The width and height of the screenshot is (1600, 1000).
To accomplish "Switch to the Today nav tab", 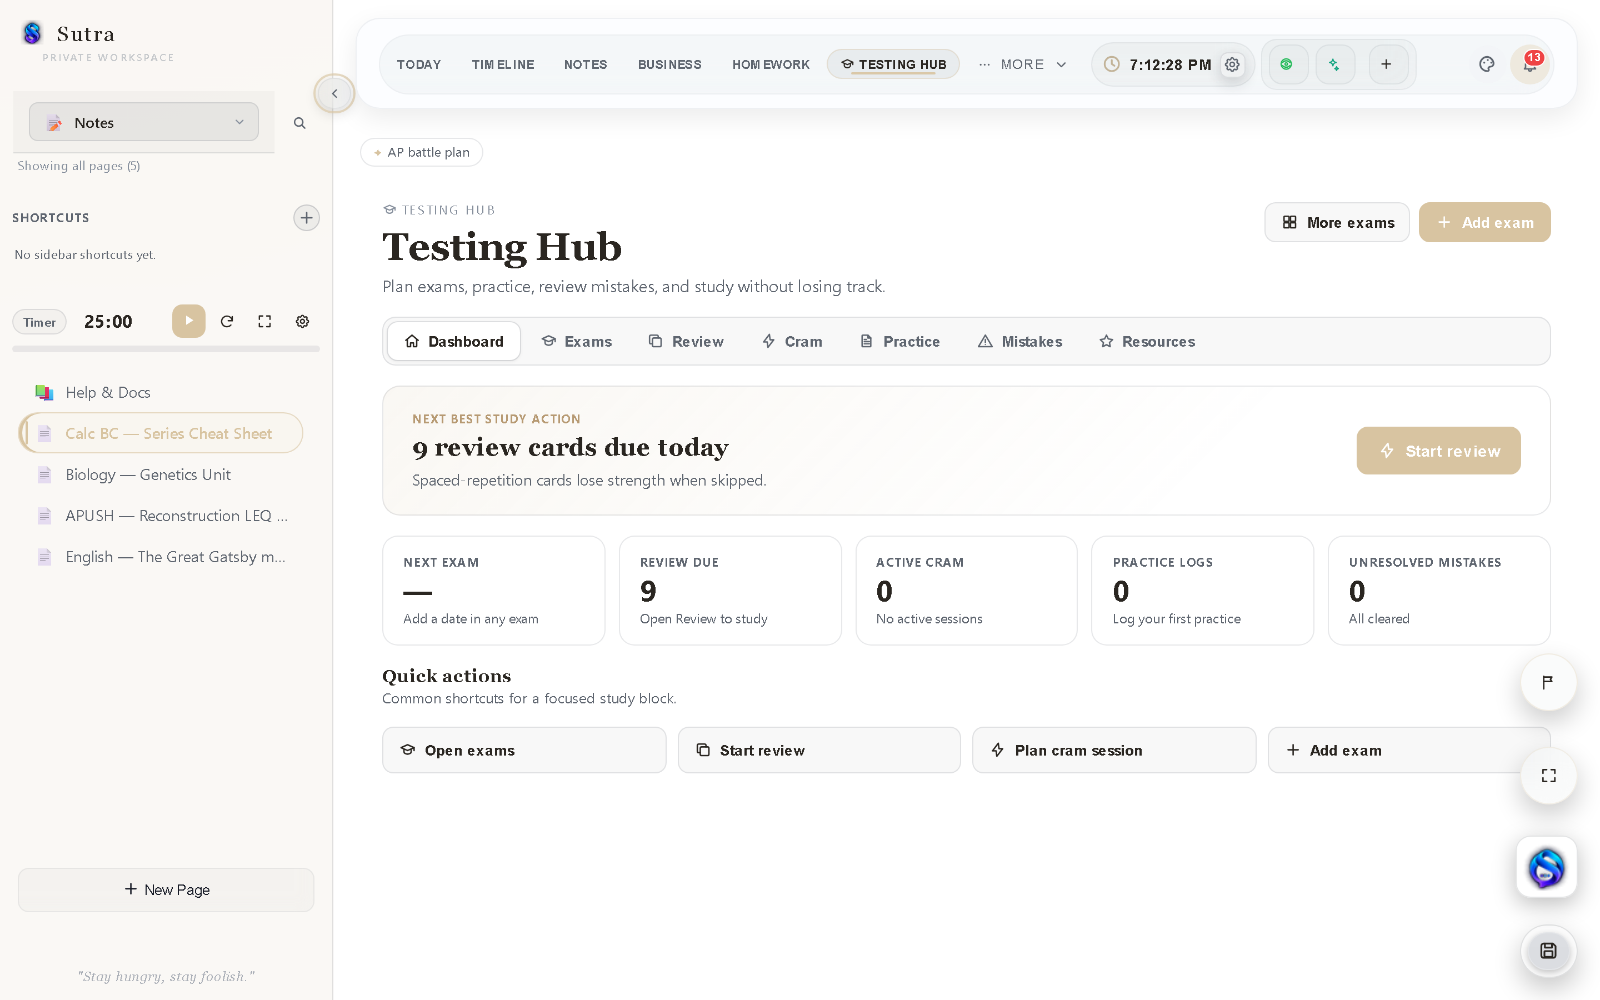I will (419, 64).
